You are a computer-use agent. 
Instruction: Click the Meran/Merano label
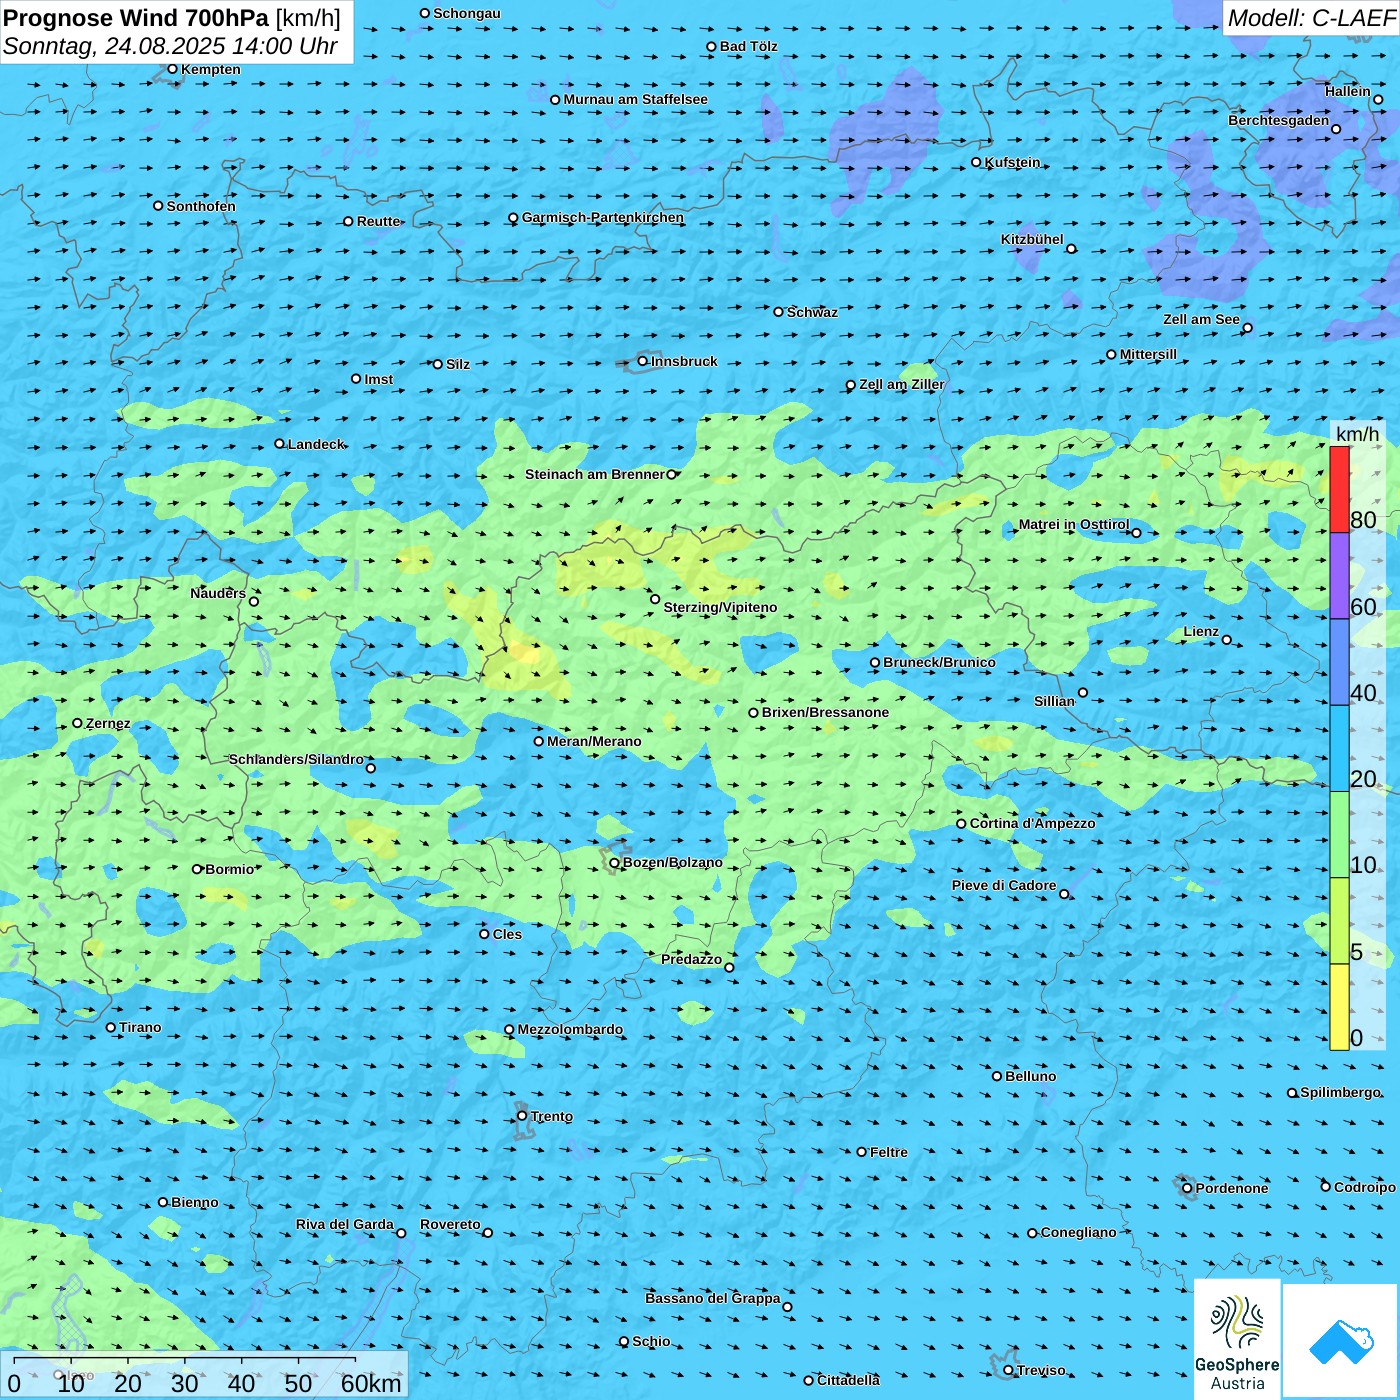pos(594,741)
